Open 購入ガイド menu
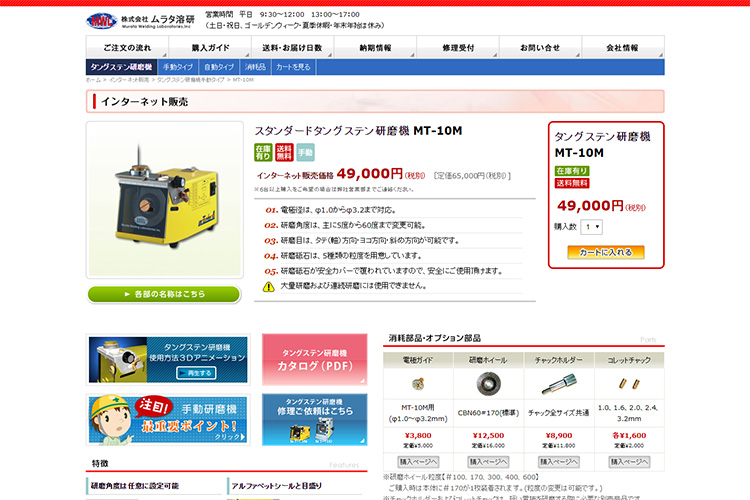750x500 pixels. pyautogui.click(x=210, y=47)
